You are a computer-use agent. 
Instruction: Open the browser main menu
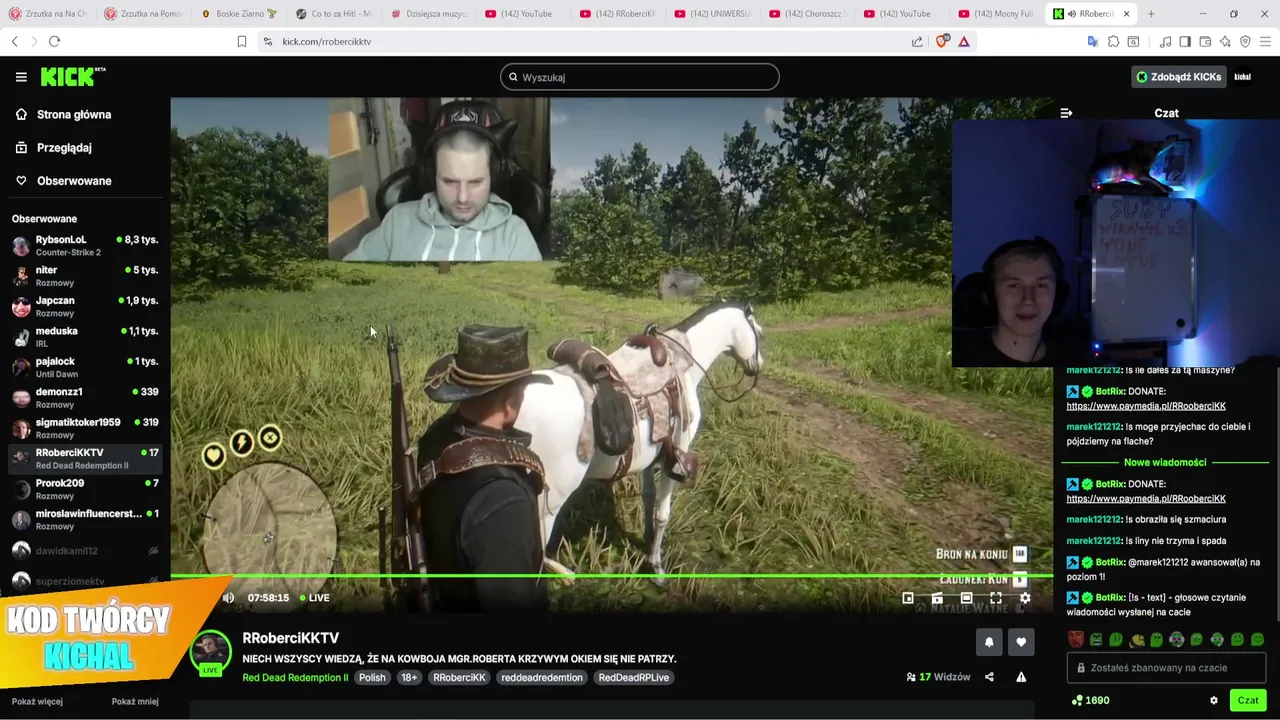tap(1266, 41)
